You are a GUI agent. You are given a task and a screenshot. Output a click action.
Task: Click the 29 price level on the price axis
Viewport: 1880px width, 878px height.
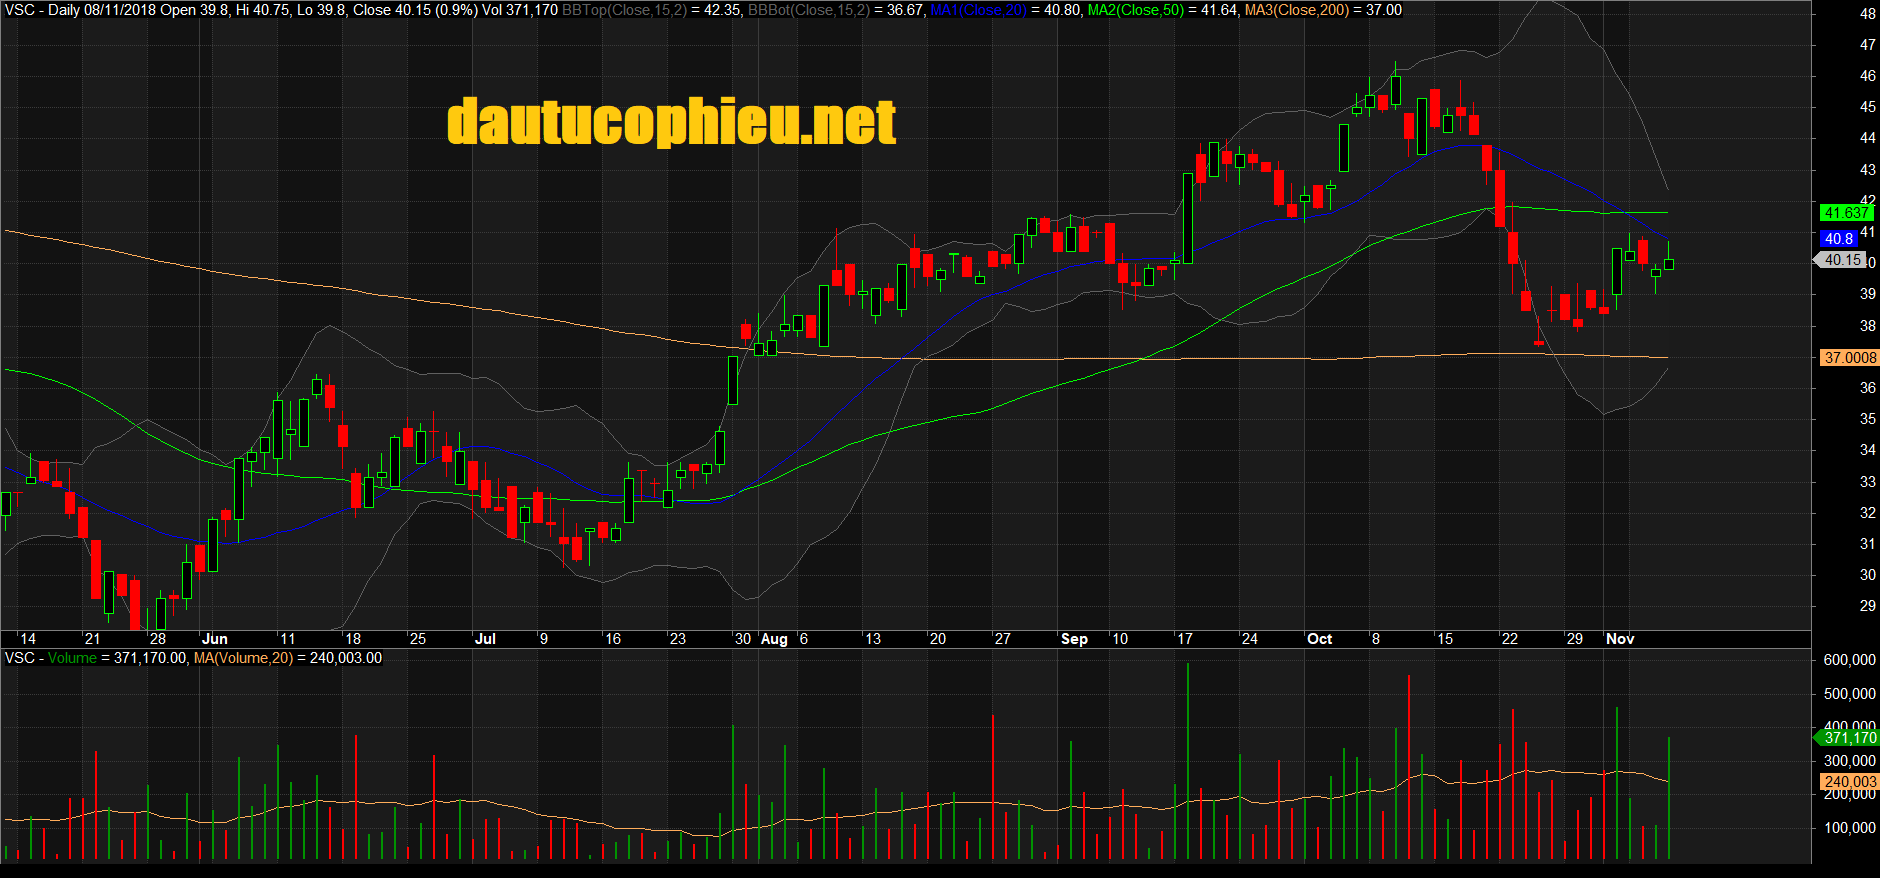click(1867, 606)
